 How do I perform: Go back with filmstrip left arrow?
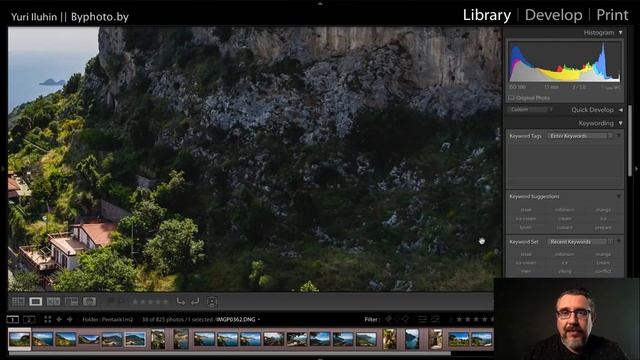coord(59,319)
